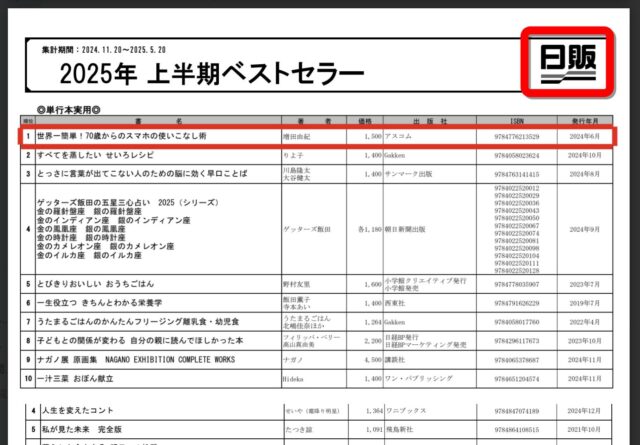The width and height of the screenshot is (640, 445).
Task: Click publication date 2024年10月
Action: click(x=585, y=155)
